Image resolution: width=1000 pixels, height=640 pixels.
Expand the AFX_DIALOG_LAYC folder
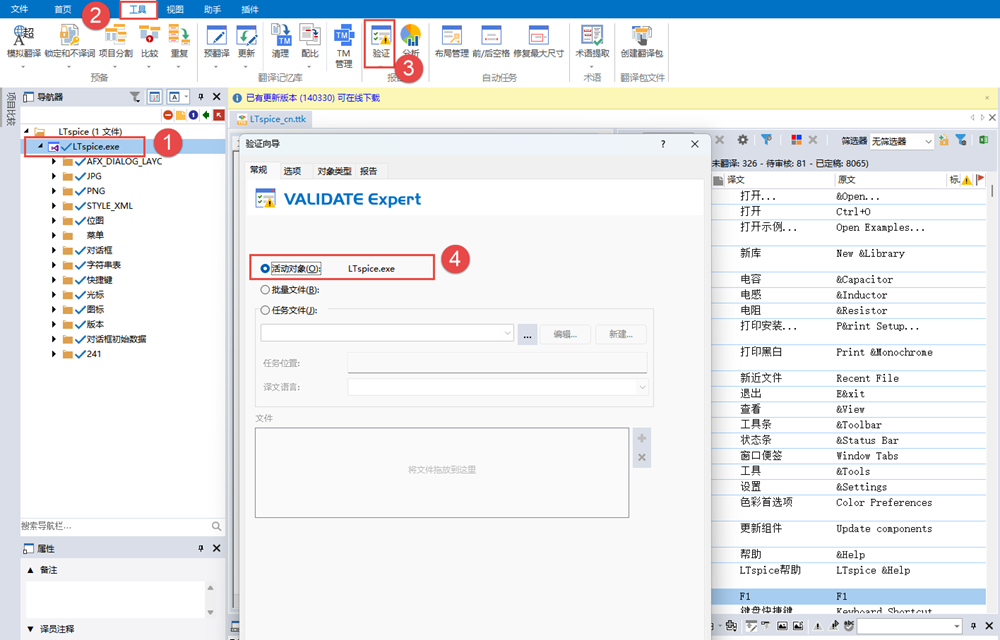(54, 161)
